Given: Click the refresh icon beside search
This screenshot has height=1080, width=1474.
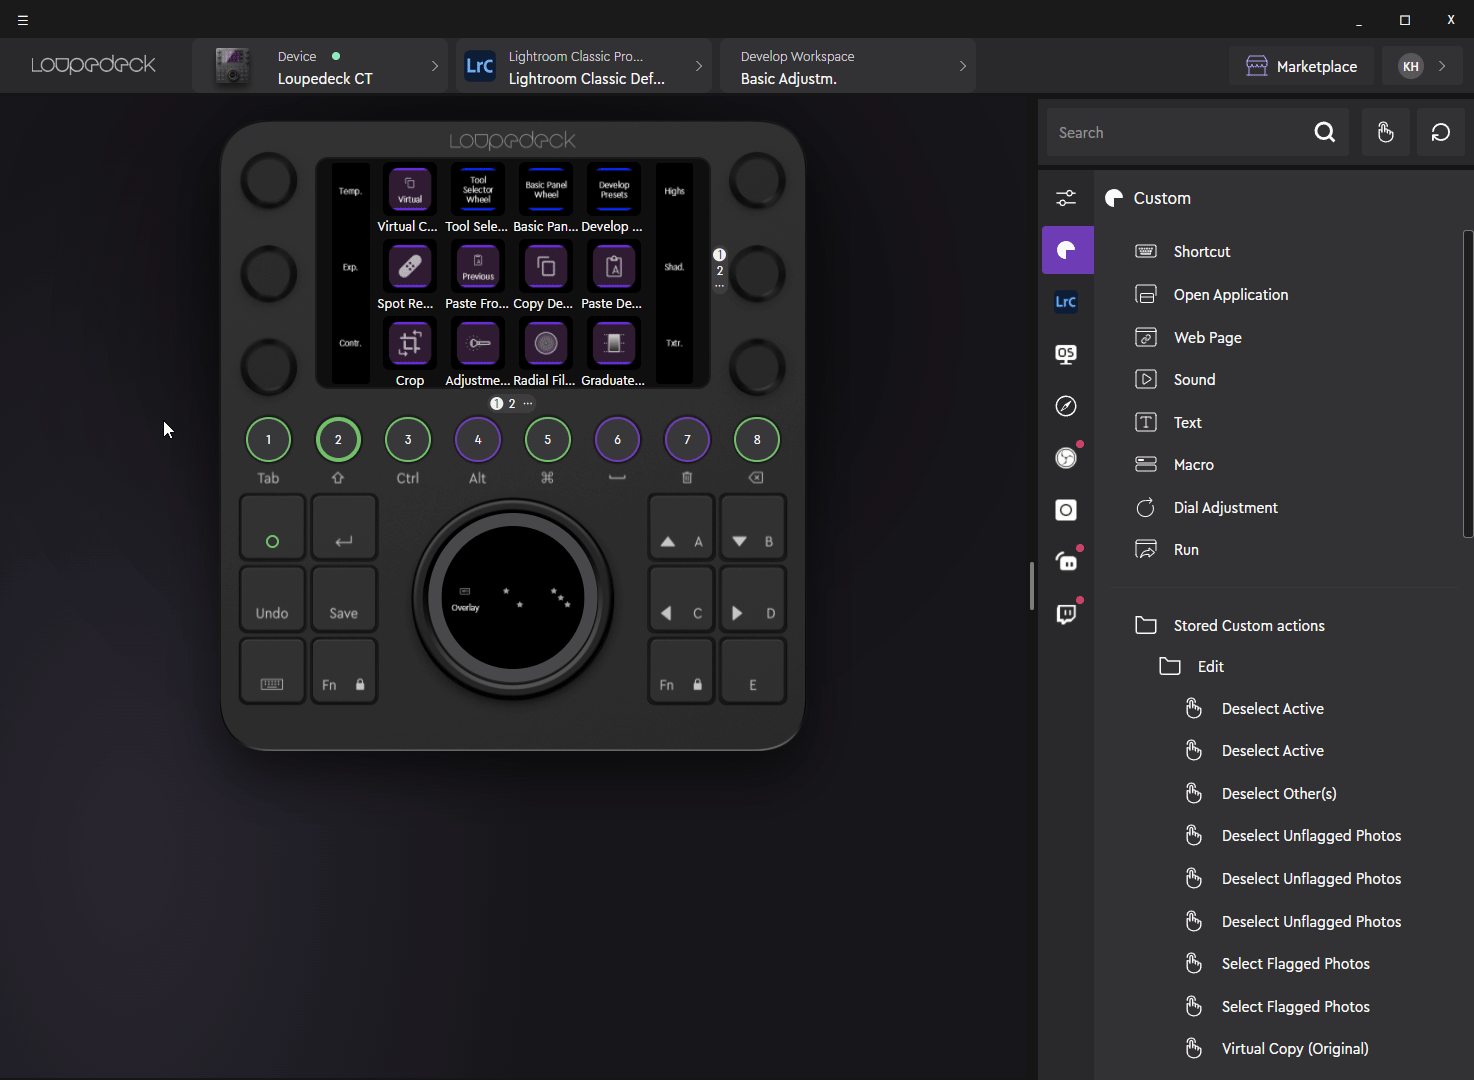Looking at the screenshot, I should click(1440, 133).
